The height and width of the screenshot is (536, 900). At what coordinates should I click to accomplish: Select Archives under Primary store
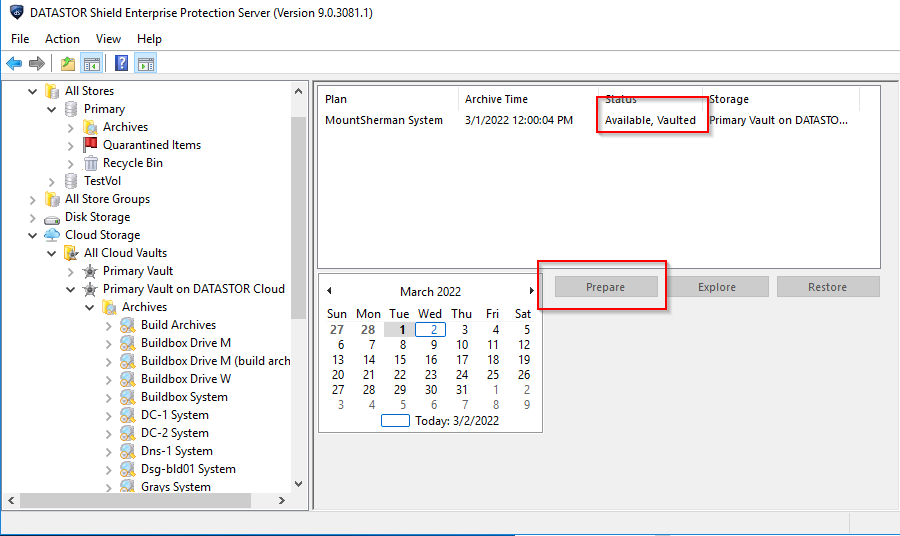click(x=125, y=127)
